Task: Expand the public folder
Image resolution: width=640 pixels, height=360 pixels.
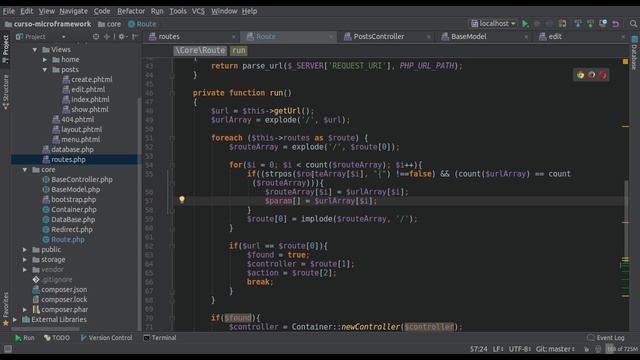Action: pos(25,249)
